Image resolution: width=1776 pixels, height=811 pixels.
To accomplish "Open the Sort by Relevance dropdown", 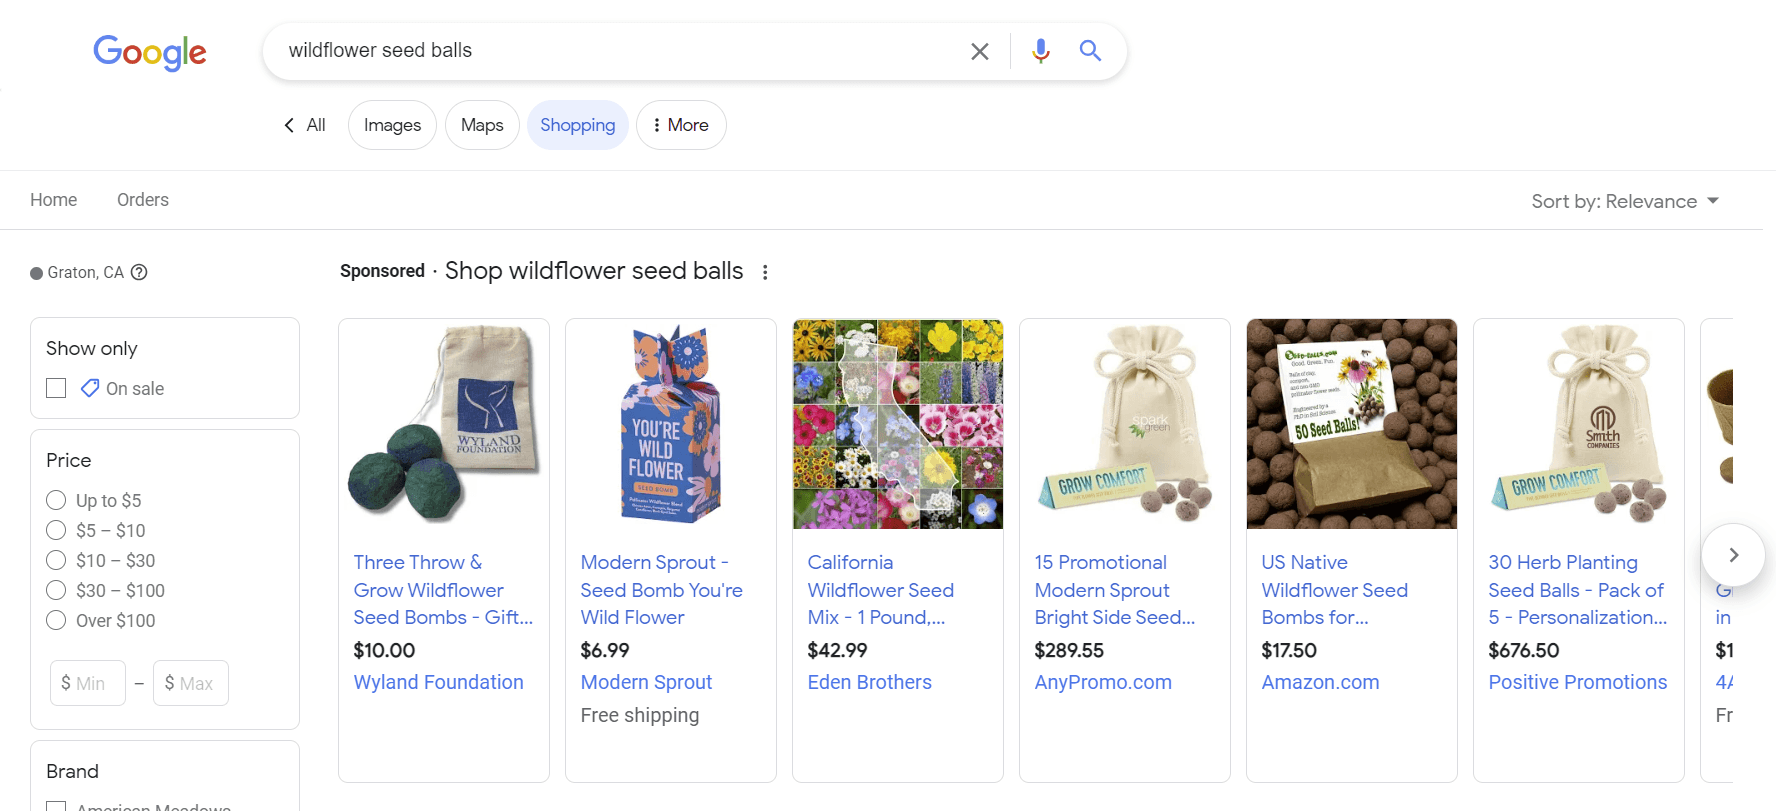I will click(1625, 200).
